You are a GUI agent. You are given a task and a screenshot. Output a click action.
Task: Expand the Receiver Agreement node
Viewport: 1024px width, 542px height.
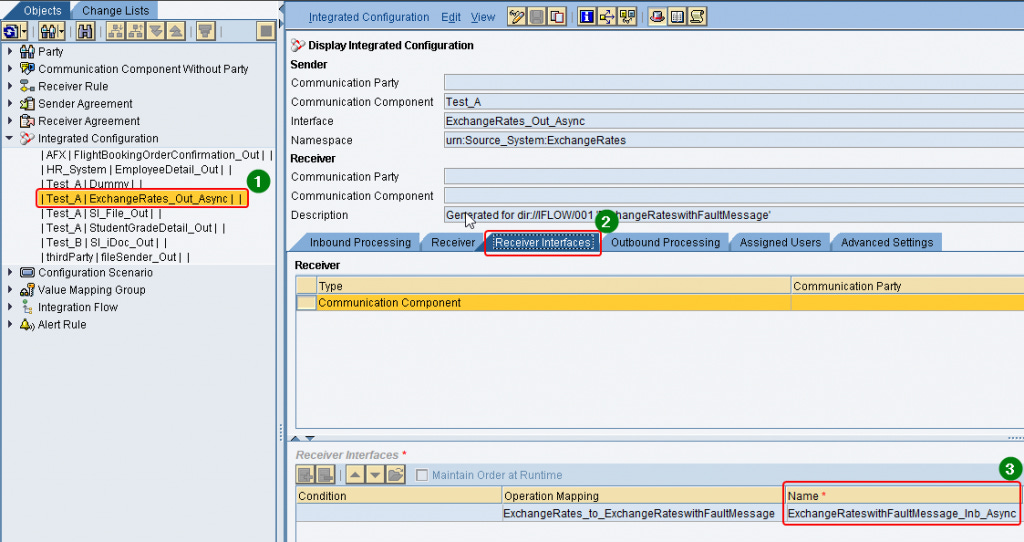click(x=10, y=121)
